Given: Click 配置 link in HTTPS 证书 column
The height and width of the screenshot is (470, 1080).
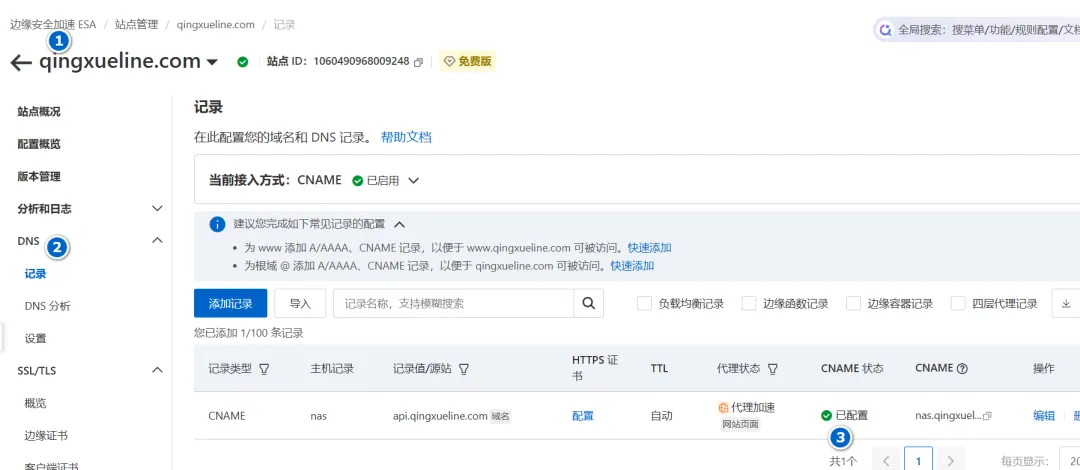Looking at the screenshot, I should click(x=583, y=416).
